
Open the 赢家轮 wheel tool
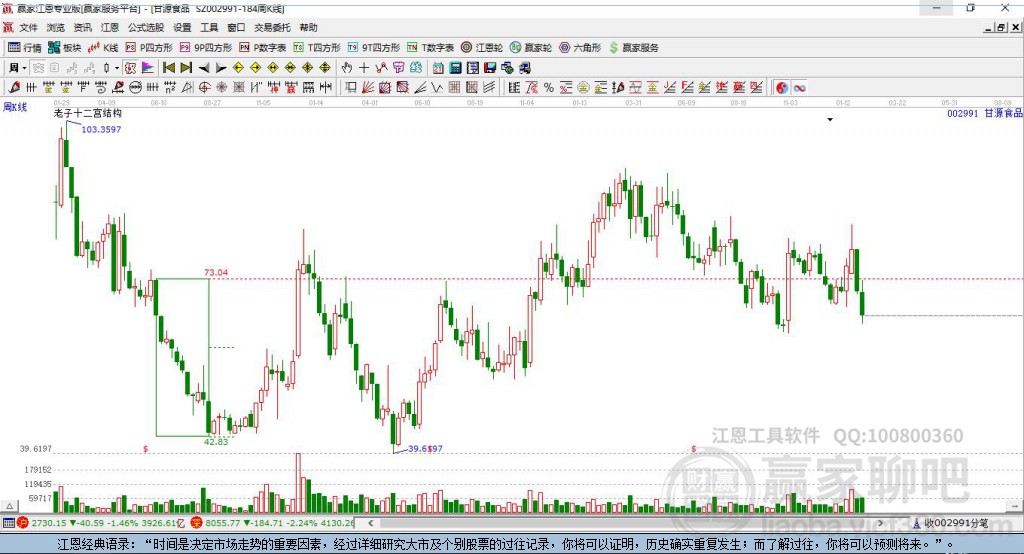(x=531, y=48)
